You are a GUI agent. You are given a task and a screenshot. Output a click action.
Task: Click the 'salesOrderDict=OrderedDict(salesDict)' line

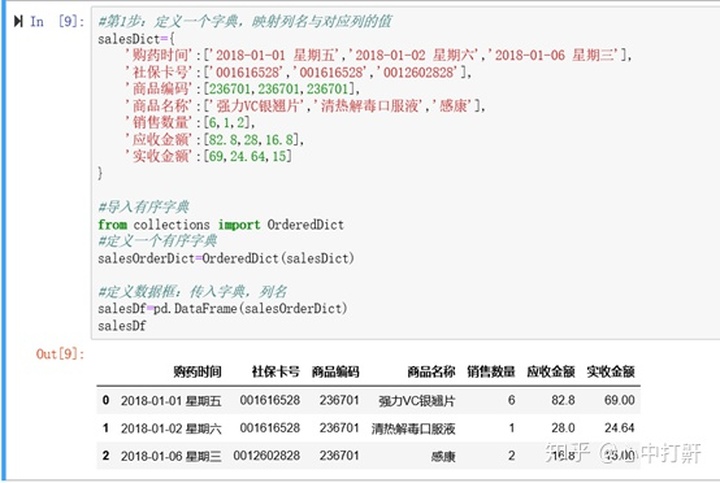click(x=226, y=258)
